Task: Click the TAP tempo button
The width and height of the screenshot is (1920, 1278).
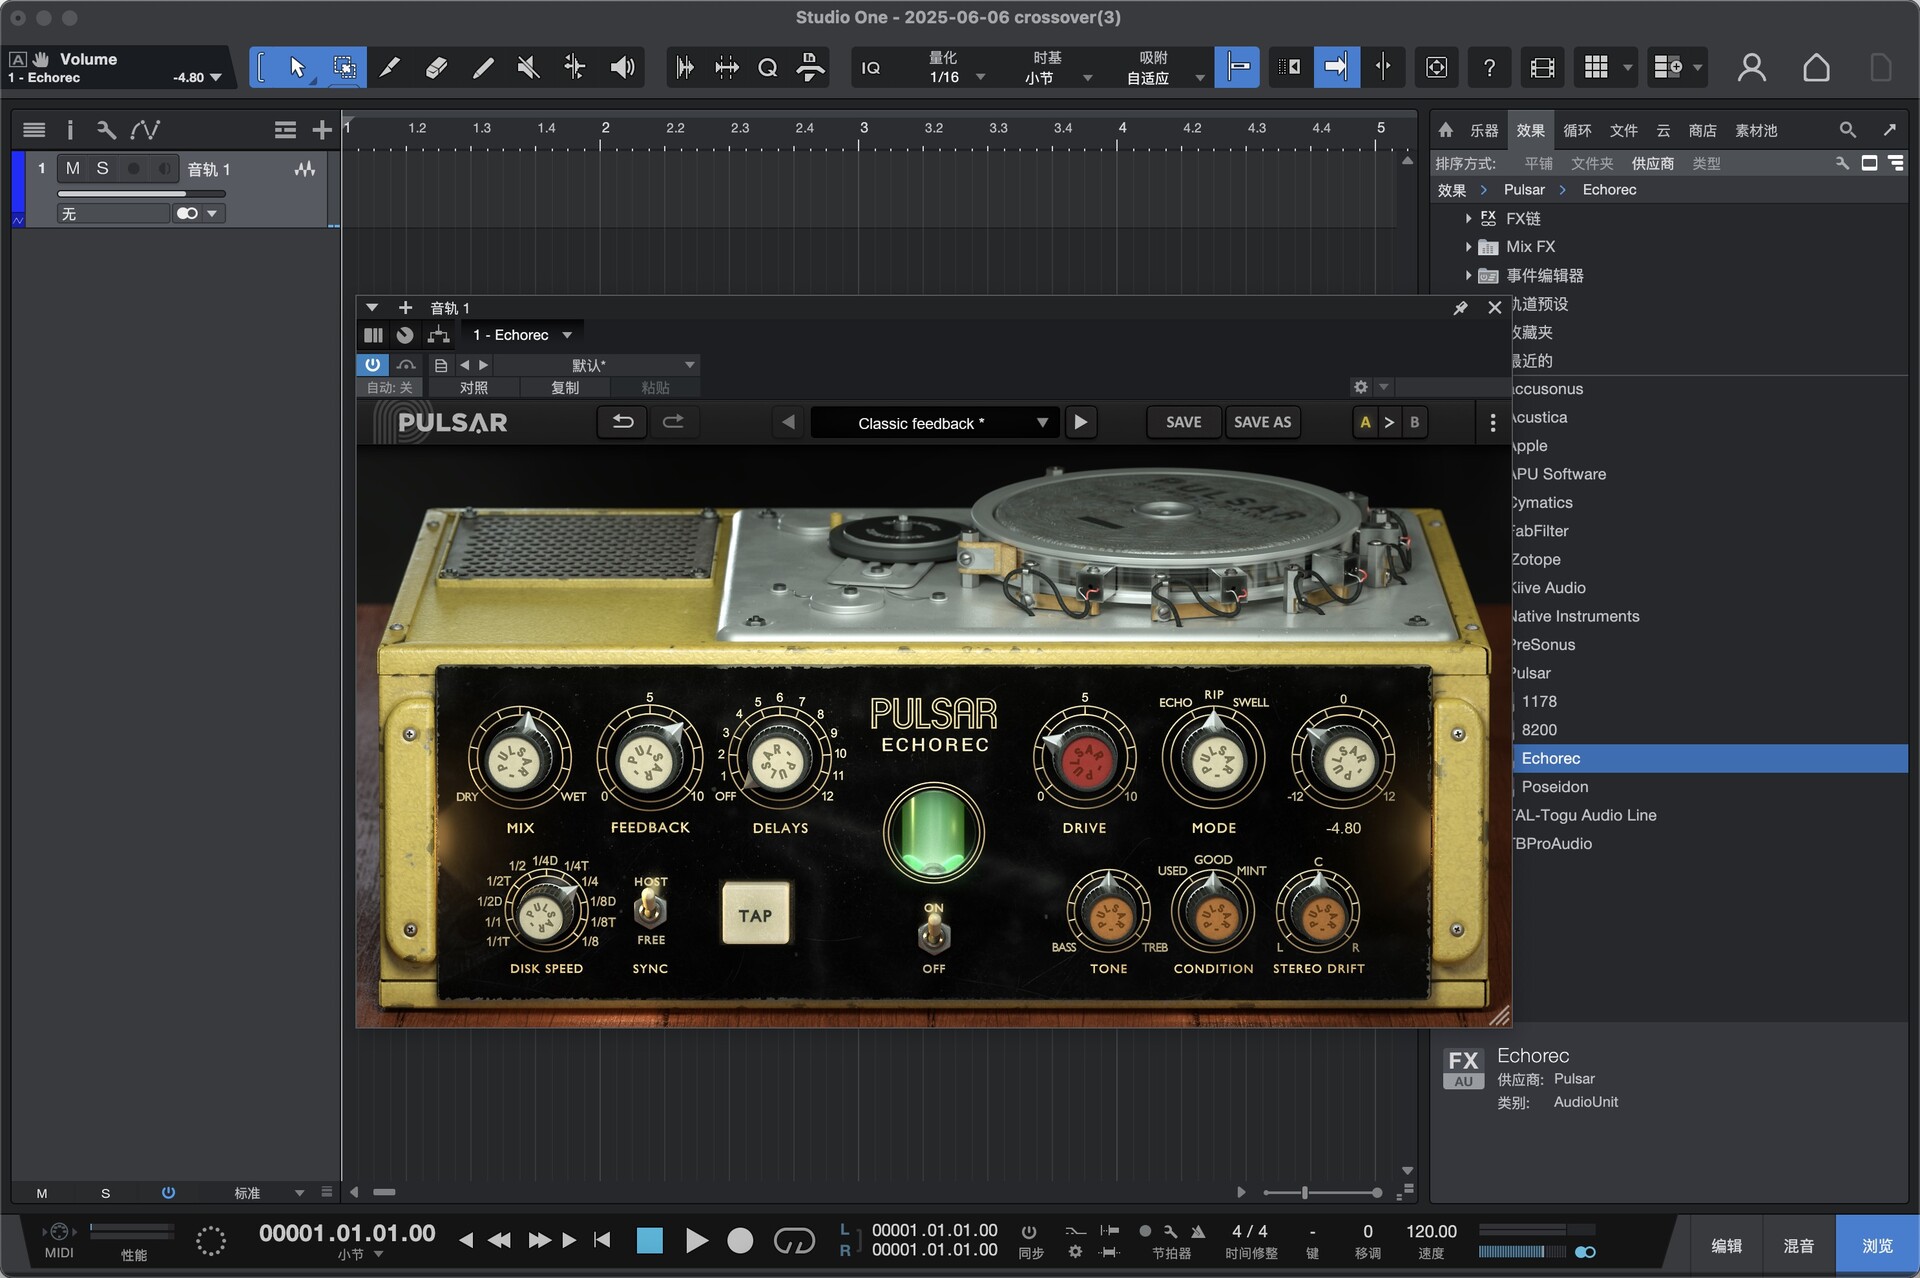Action: tap(755, 915)
